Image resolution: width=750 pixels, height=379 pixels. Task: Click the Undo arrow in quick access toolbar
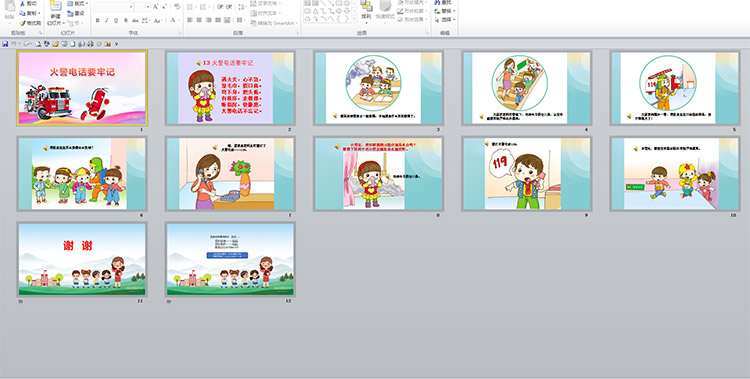13,44
